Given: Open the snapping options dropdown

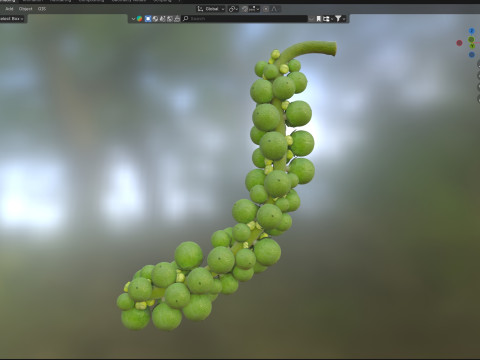Looking at the screenshot, I should click(255, 9).
